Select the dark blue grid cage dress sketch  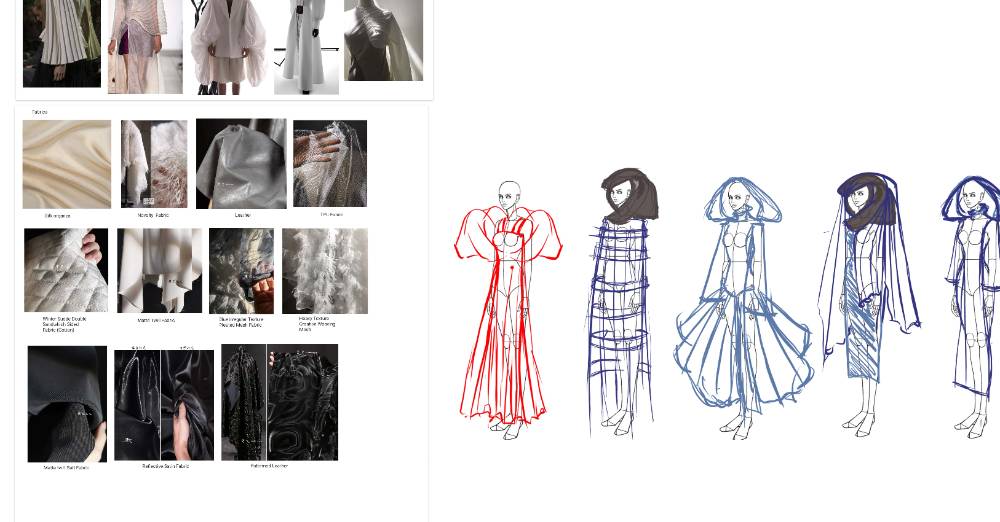coord(622,302)
